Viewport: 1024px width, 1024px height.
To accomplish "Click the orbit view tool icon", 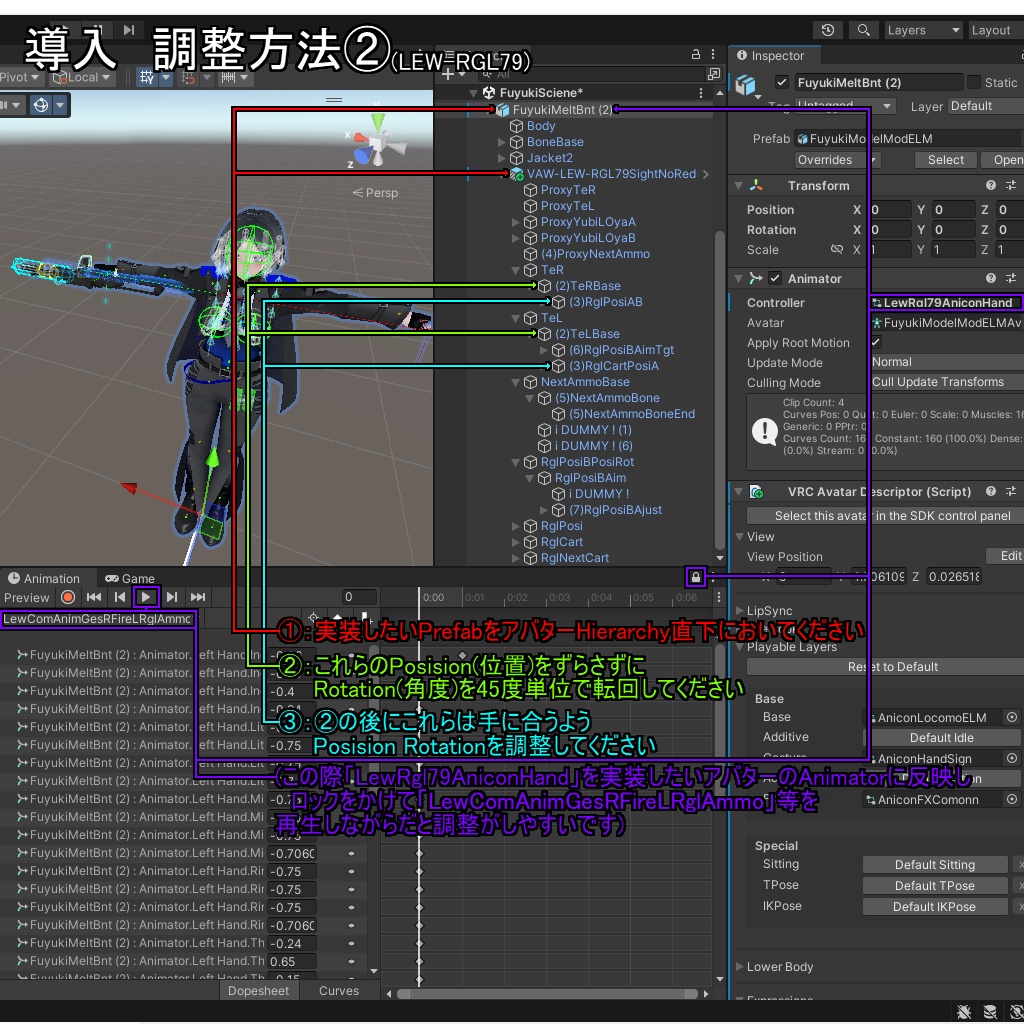I will 41,104.
